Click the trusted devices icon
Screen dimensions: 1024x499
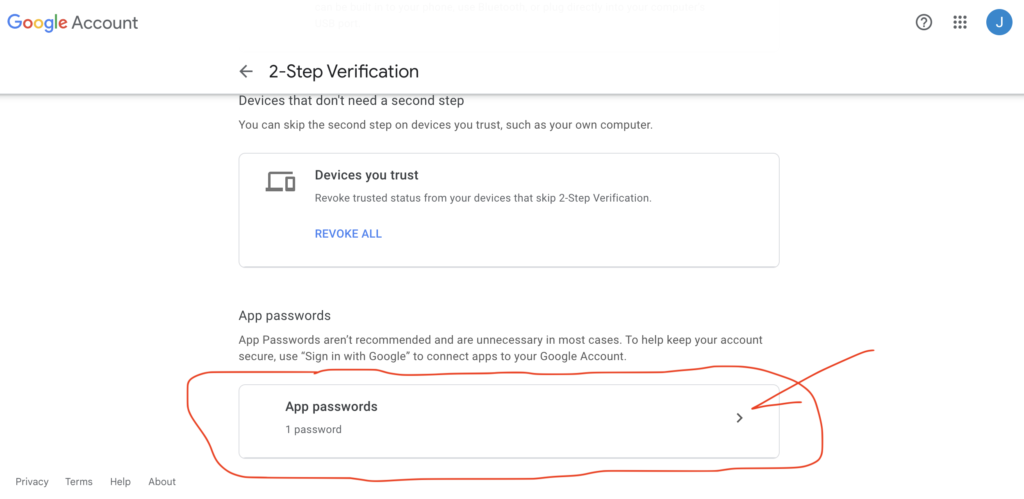click(280, 182)
